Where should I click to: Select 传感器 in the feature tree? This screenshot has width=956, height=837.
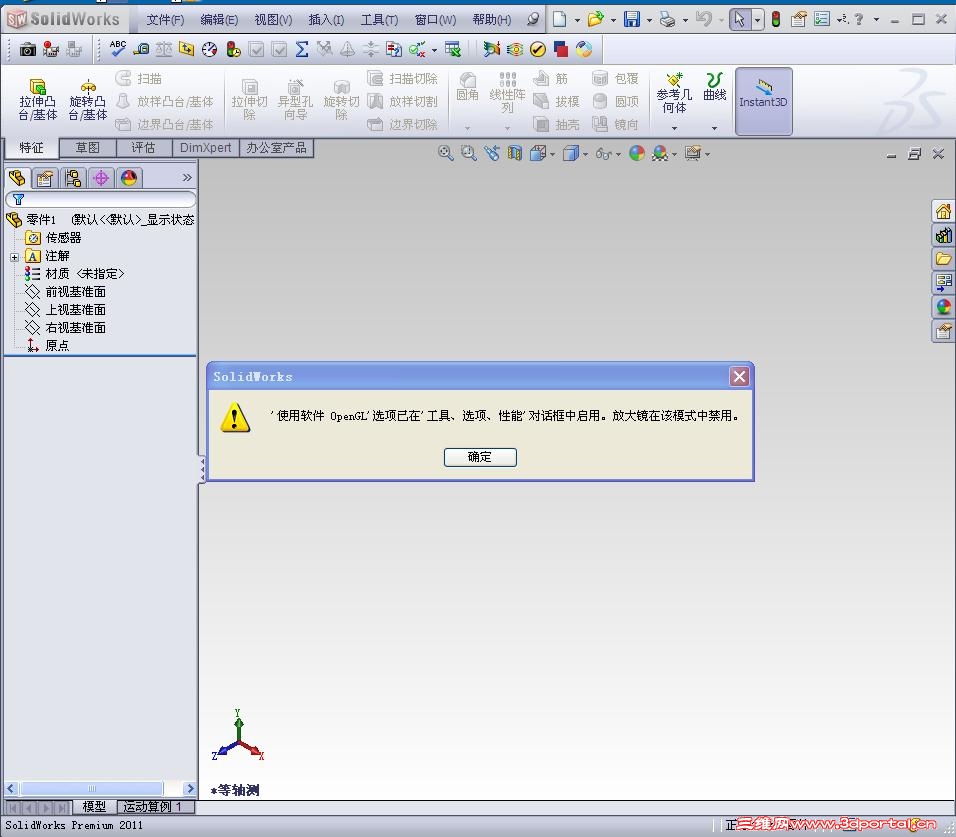tap(63, 238)
